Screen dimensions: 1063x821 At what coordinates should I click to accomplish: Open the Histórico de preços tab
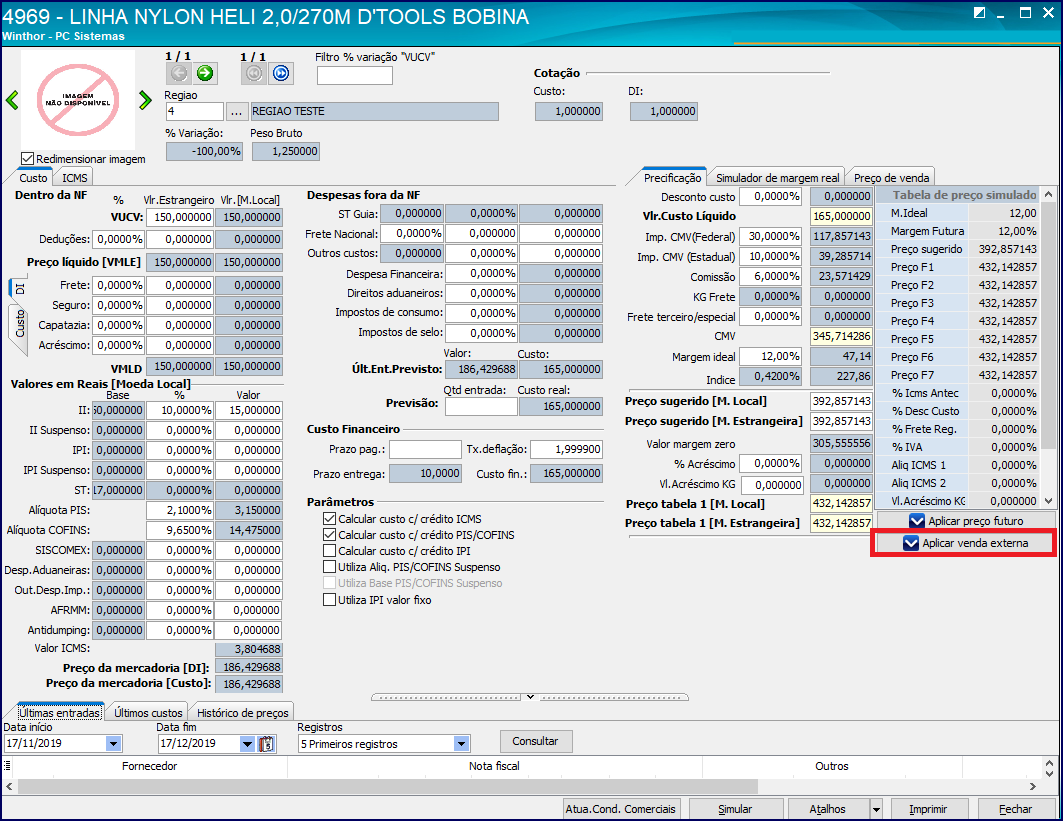pos(243,713)
